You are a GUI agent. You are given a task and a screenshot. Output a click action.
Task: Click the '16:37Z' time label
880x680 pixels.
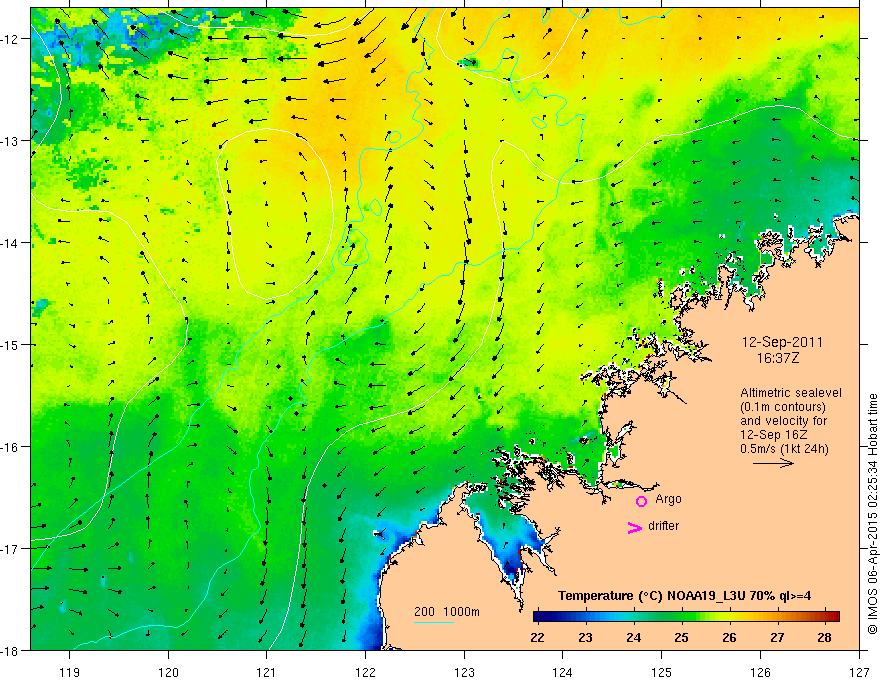[x=777, y=358]
